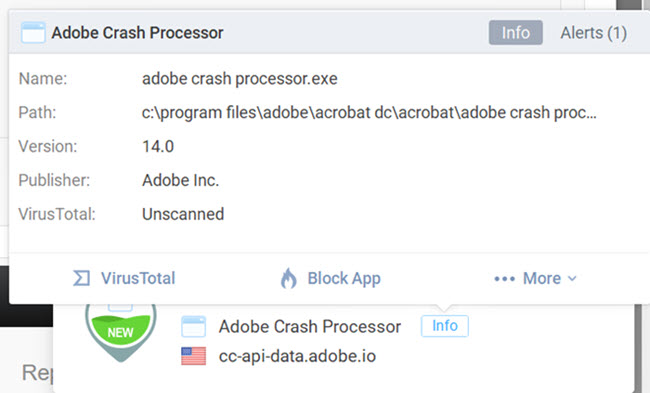Click Block App button text

pos(344,279)
